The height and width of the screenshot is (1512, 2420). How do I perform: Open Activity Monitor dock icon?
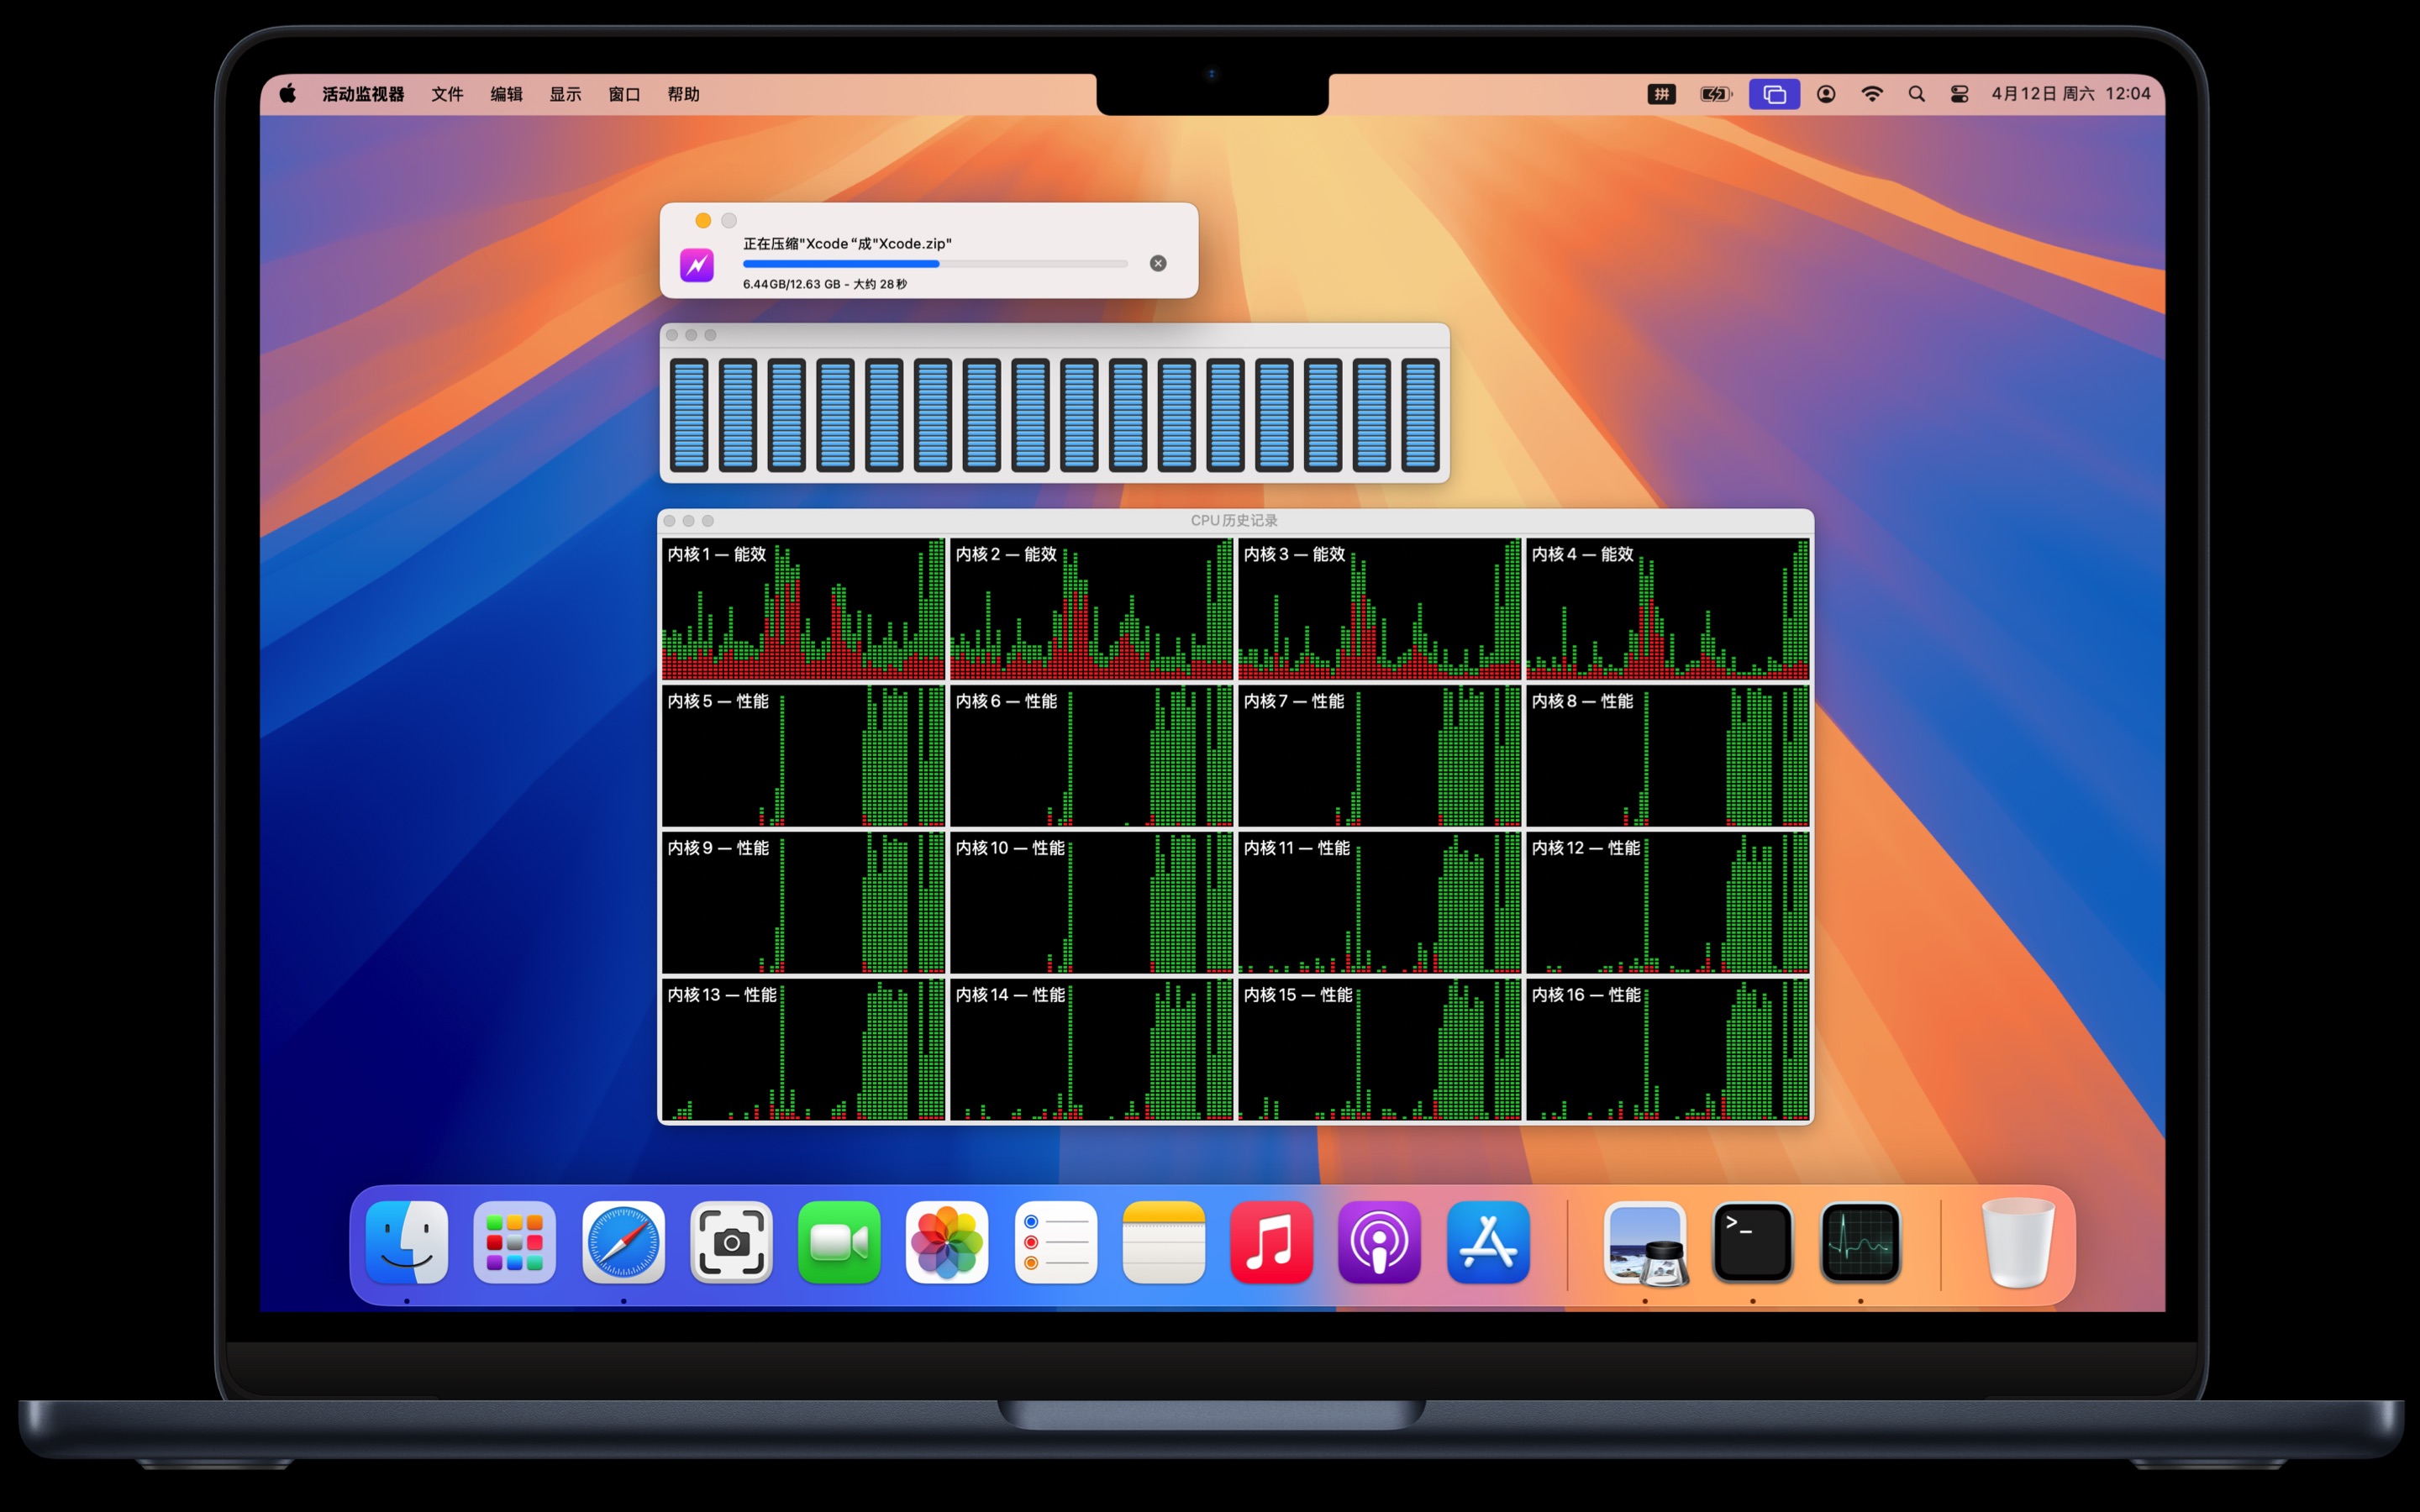coord(1860,1242)
